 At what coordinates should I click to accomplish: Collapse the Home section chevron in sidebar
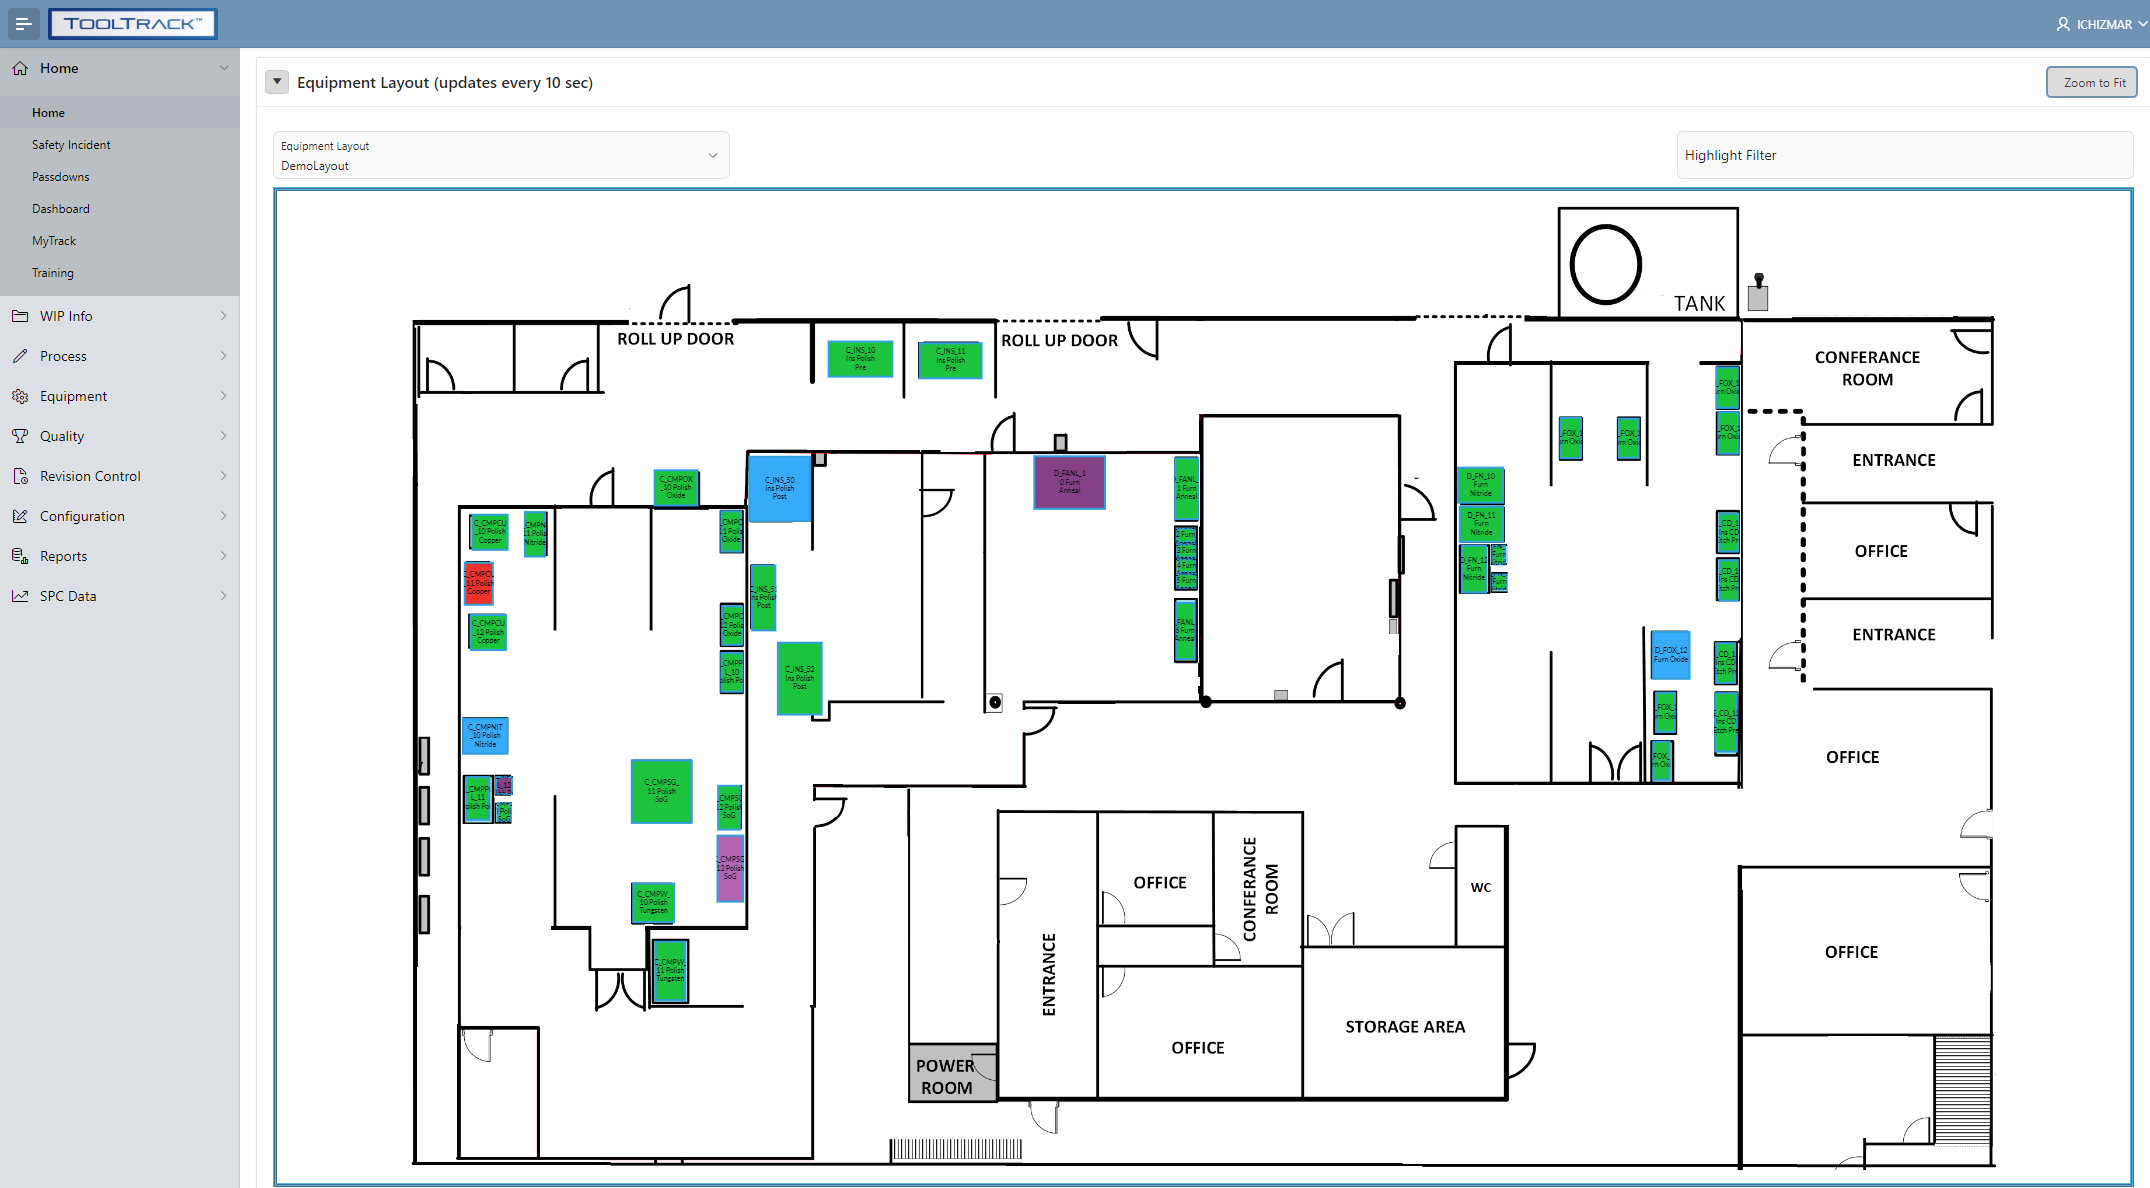pos(224,68)
